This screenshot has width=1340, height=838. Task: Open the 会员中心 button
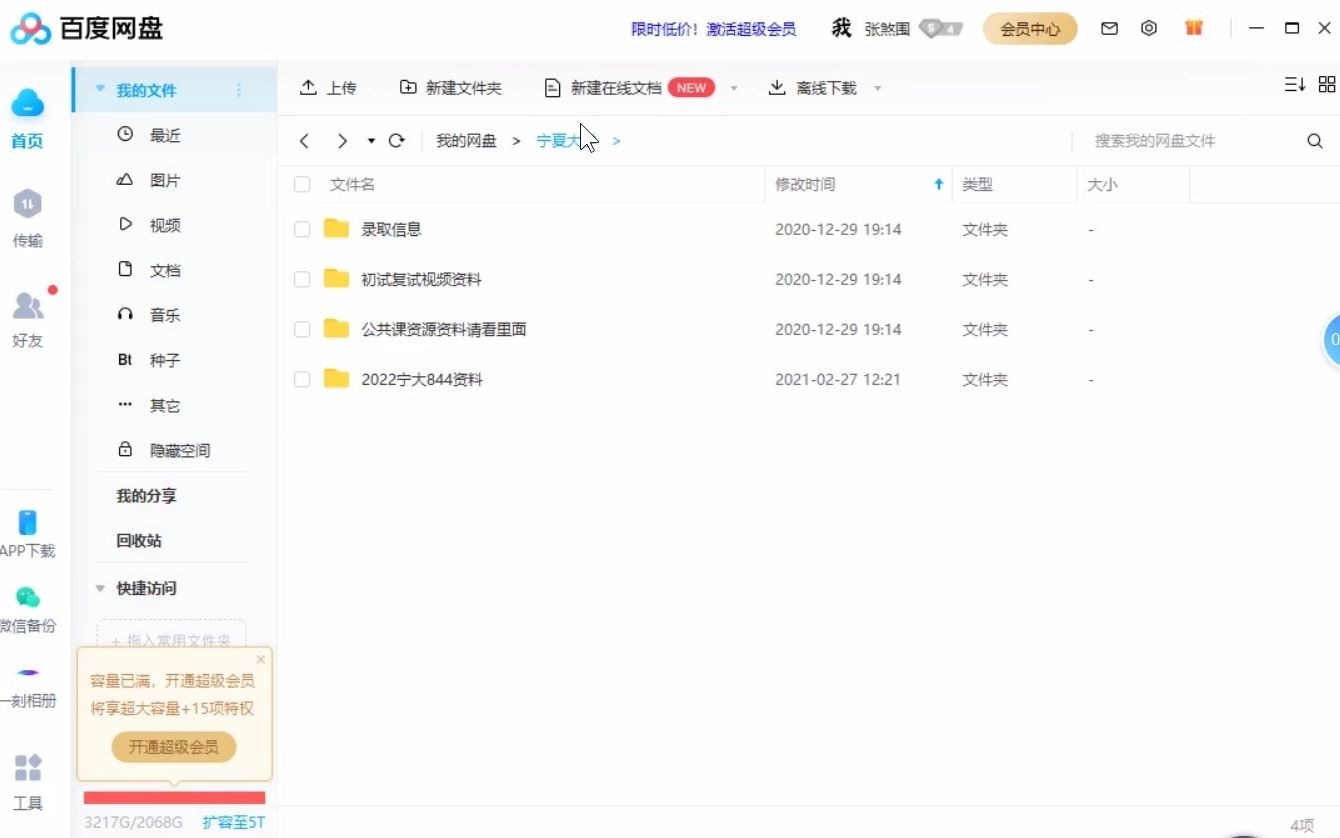click(x=1030, y=29)
